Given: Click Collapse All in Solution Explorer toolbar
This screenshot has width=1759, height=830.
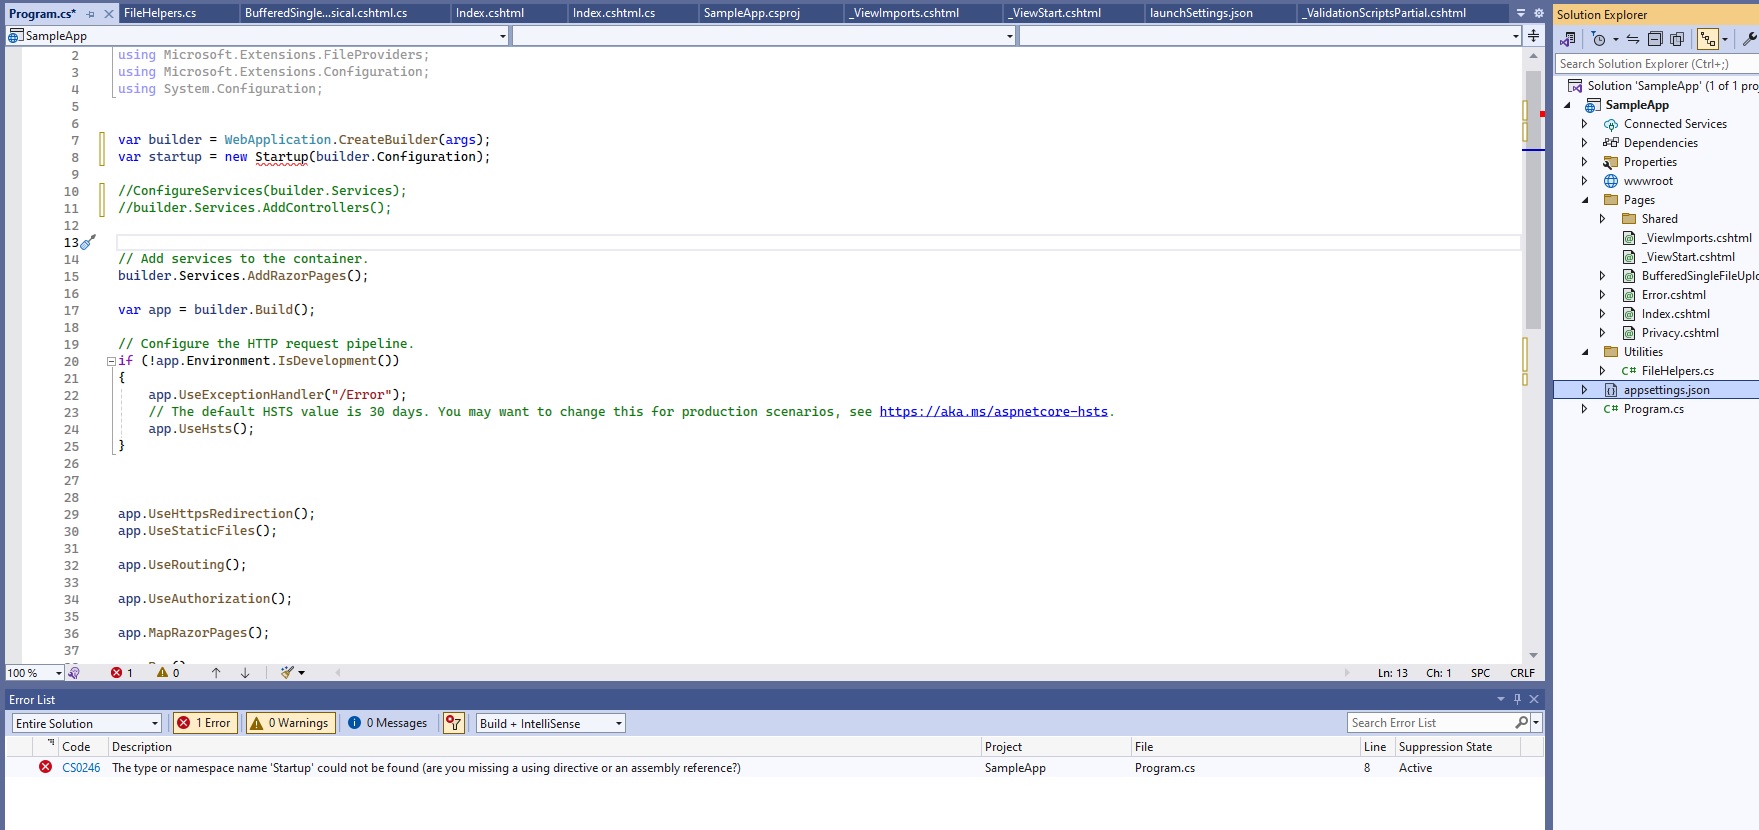Looking at the screenshot, I should [1655, 39].
